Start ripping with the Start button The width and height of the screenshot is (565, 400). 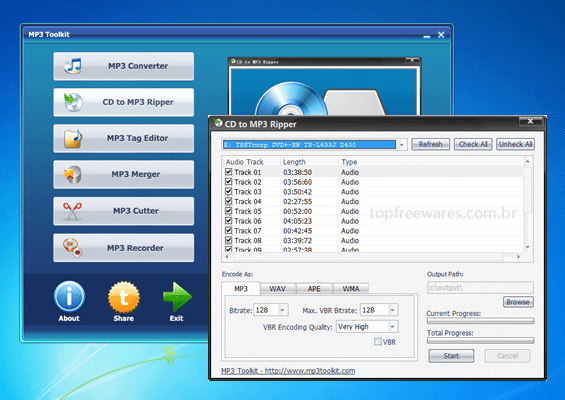[451, 356]
